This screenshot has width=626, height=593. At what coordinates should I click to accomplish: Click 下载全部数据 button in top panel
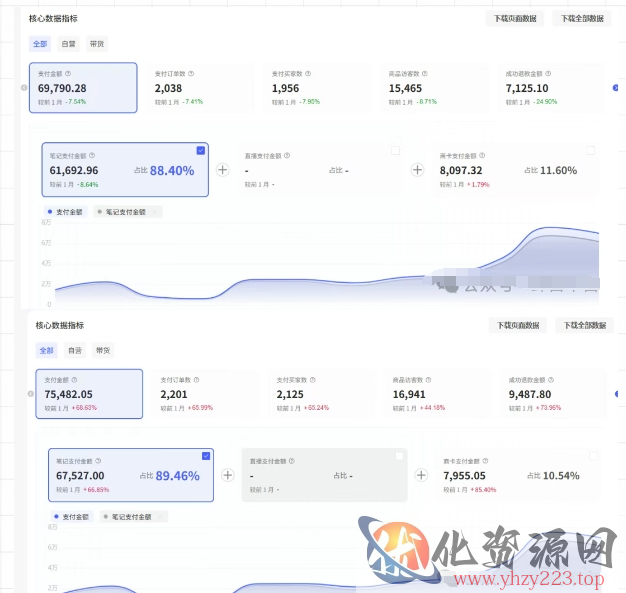[582, 18]
